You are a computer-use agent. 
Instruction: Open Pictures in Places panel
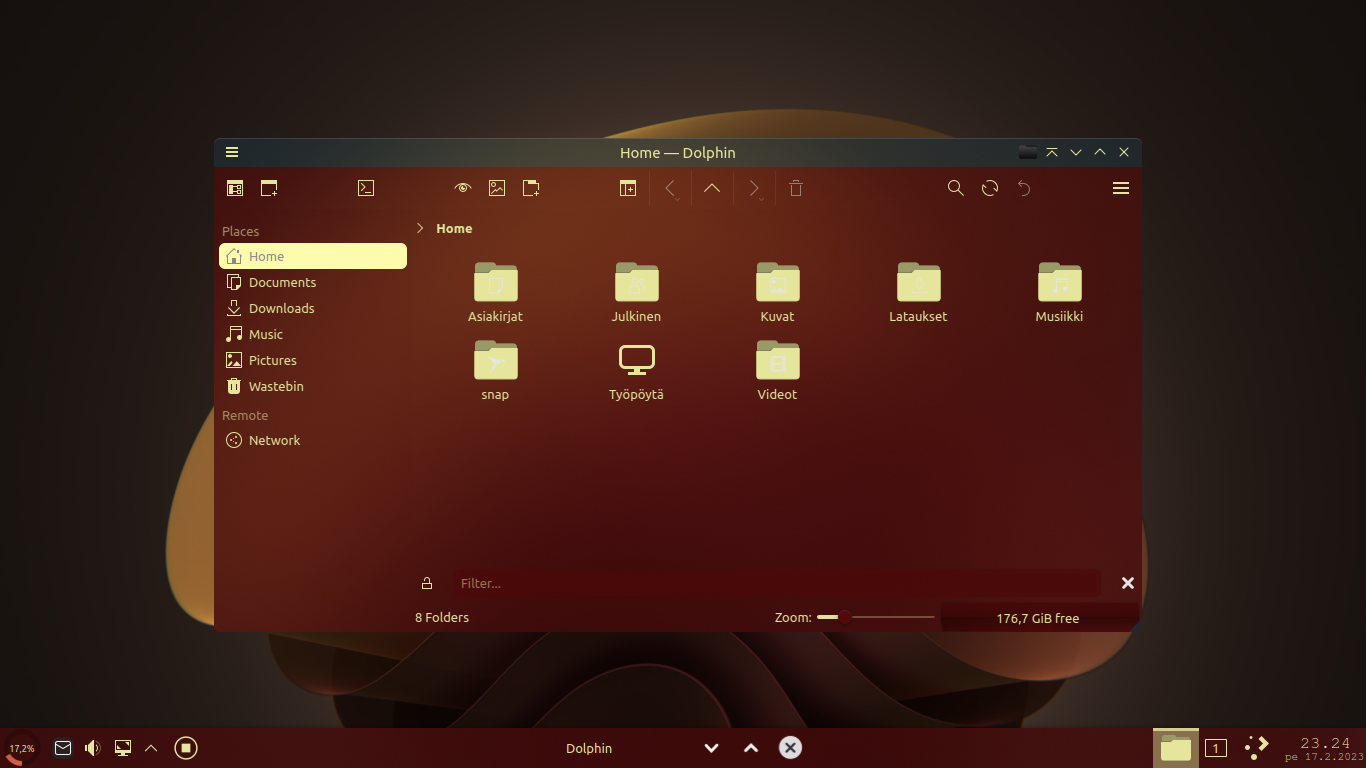coord(313,360)
